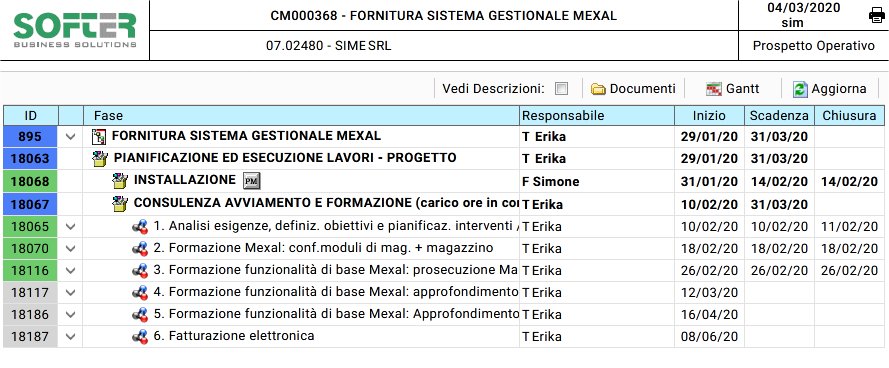The image size is (889, 368).
Task: Click the task icon of Fatturazione elettronica
Action: tap(140, 336)
